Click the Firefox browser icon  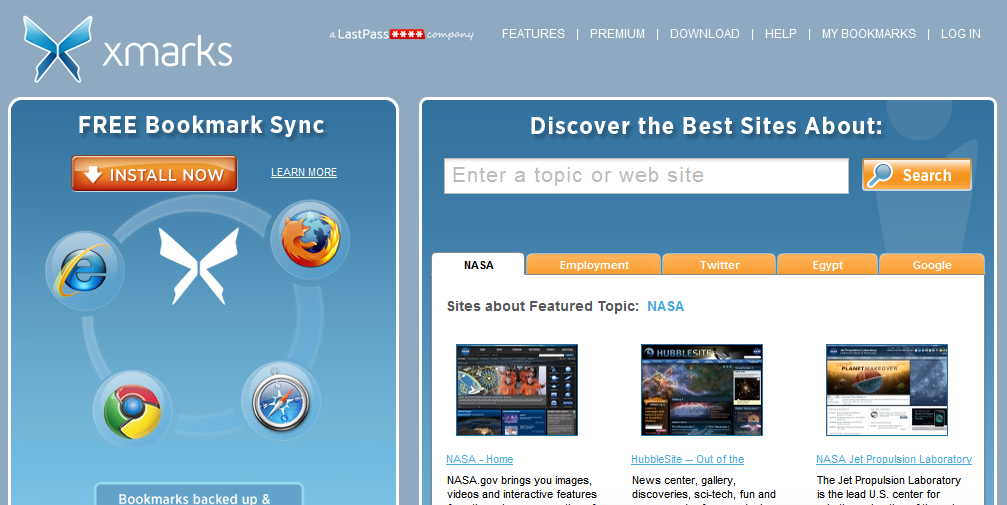pyautogui.click(x=310, y=239)
